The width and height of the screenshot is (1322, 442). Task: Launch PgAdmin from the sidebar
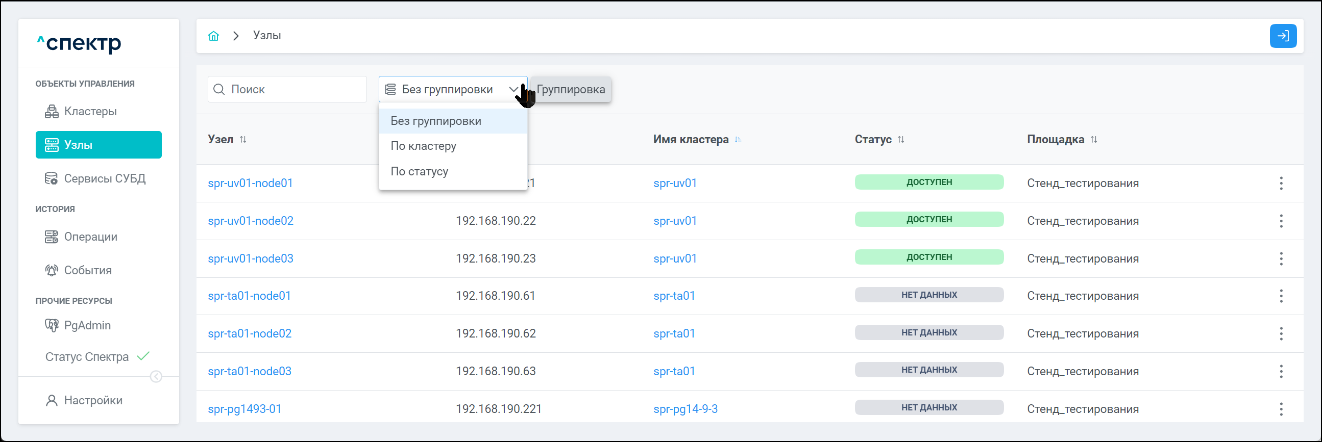(87, 325)
